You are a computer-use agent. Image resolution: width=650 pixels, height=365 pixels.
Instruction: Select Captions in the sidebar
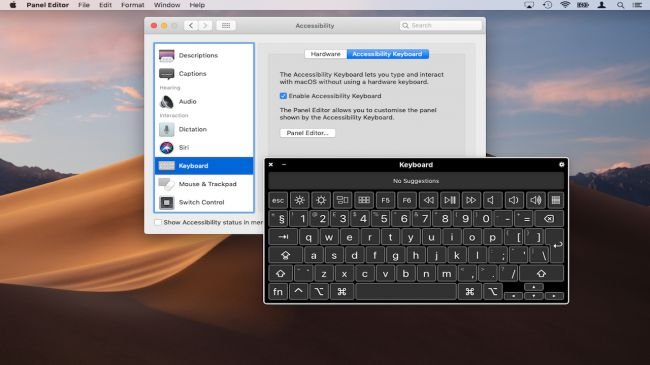(204, 73)
